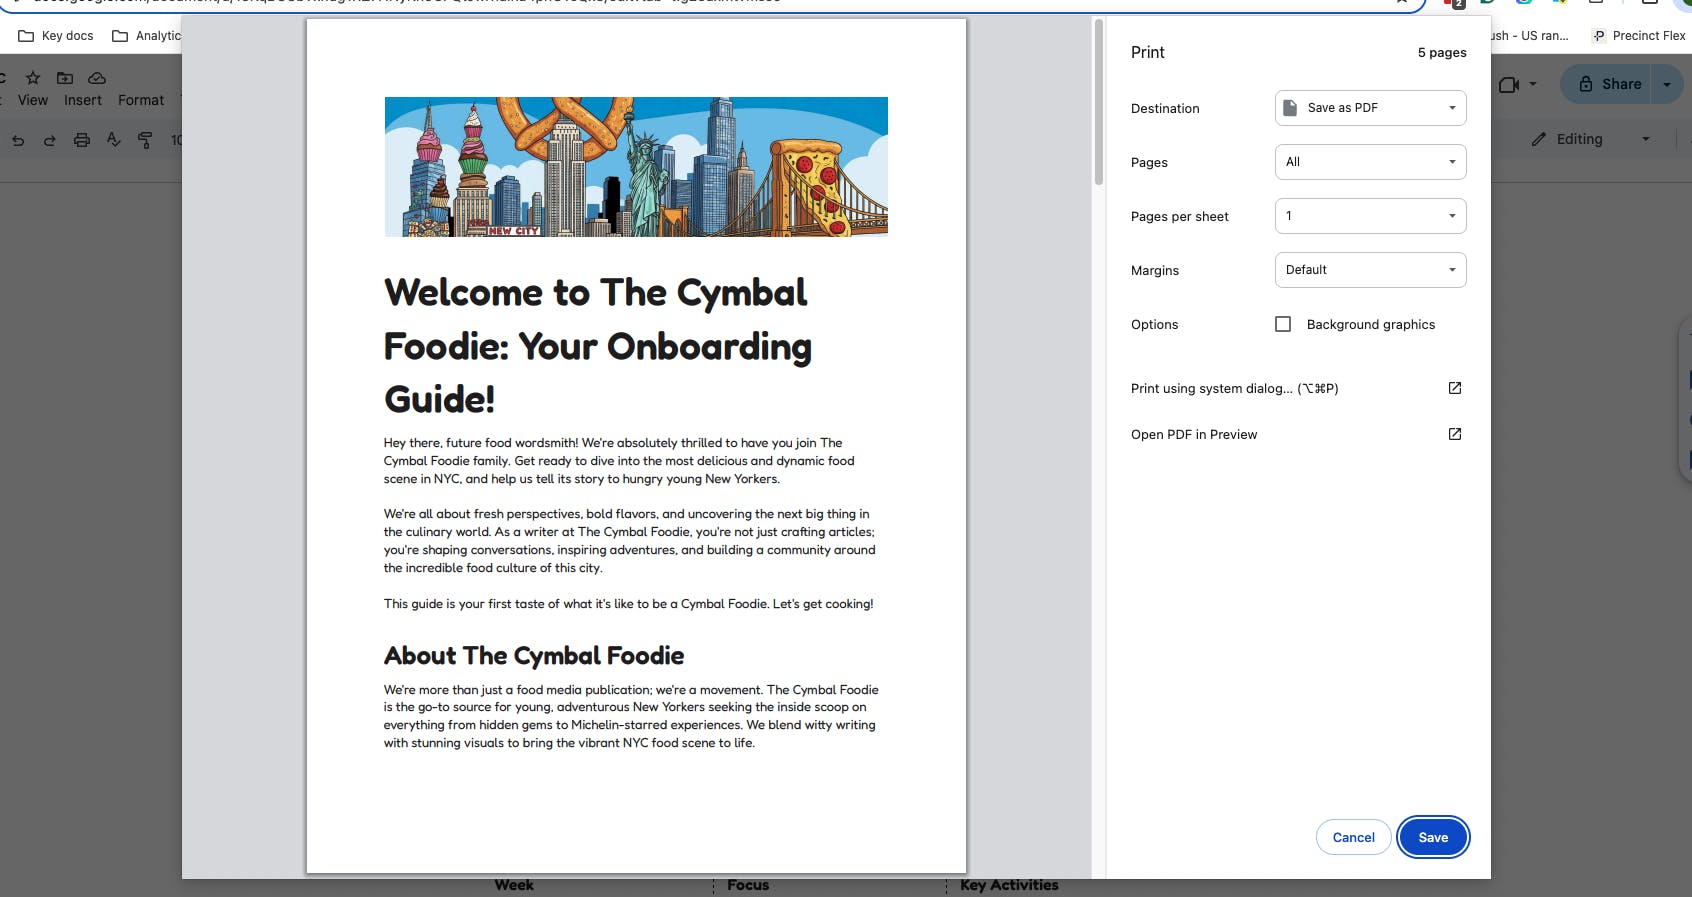Click the printer icon in Docs toolbar
This screenshot has width=1692, height=897.
pos(82,140)
